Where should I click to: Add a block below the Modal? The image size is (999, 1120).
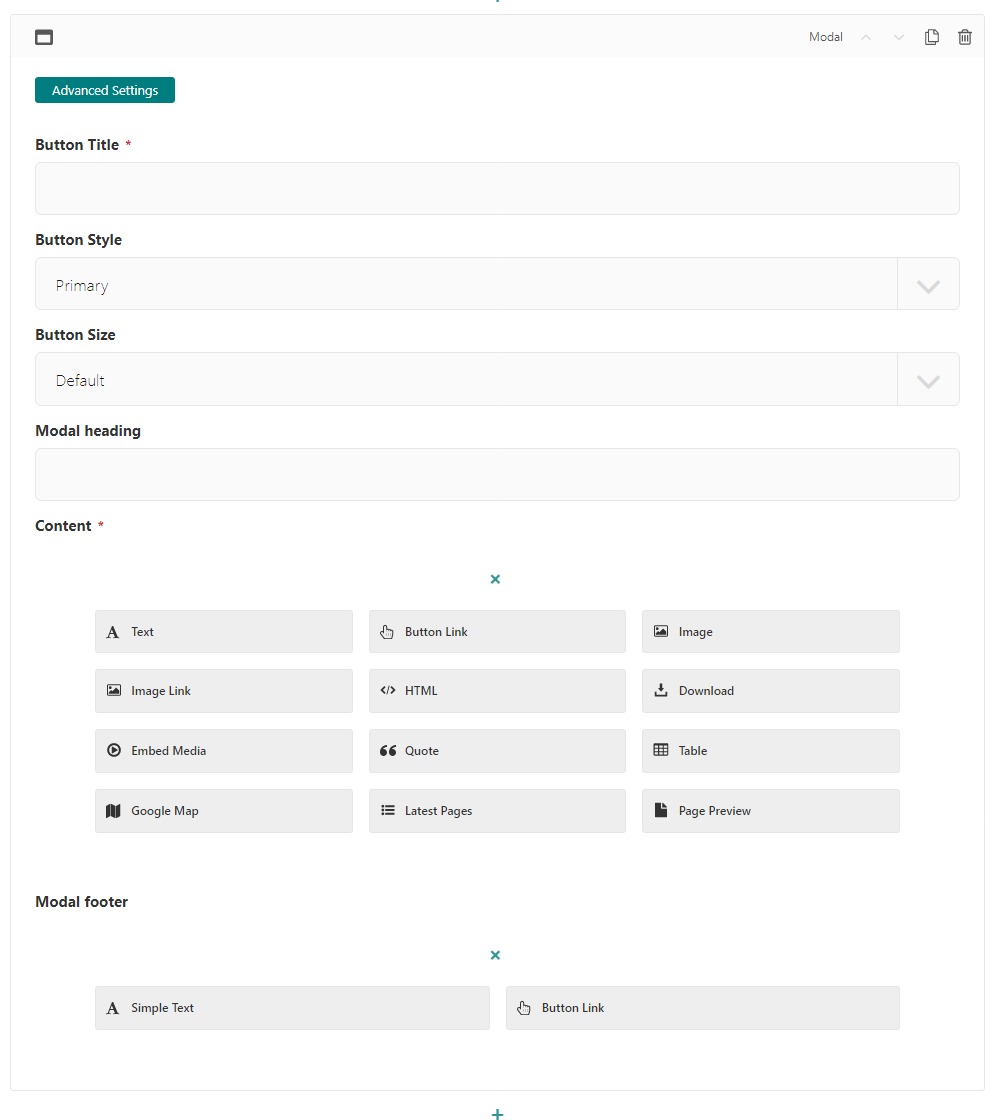point(497,1112)
